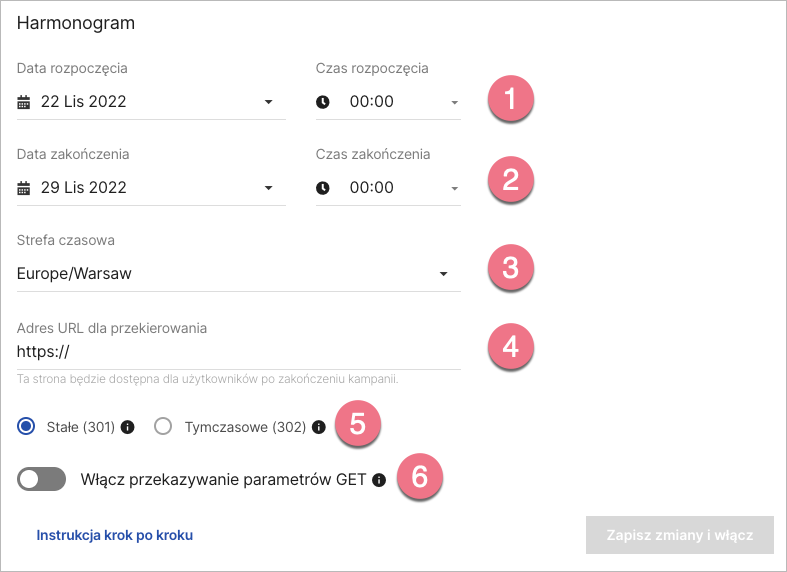The height and width of the screenshot is (572, 787).
Task: Click the red number 6 marker
Action: (x=420, y=477)
